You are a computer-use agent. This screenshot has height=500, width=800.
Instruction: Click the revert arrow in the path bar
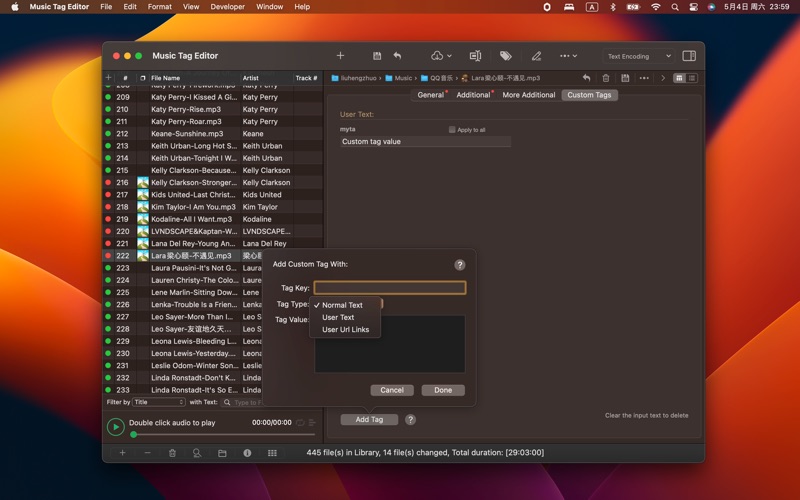click(586, 78)
